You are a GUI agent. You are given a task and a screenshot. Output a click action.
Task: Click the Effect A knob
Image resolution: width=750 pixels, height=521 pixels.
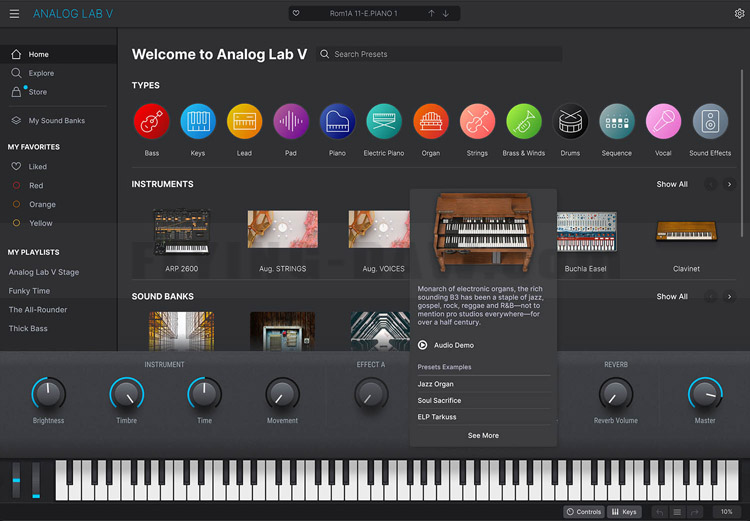pyautogui.click(x=371, y=394)
